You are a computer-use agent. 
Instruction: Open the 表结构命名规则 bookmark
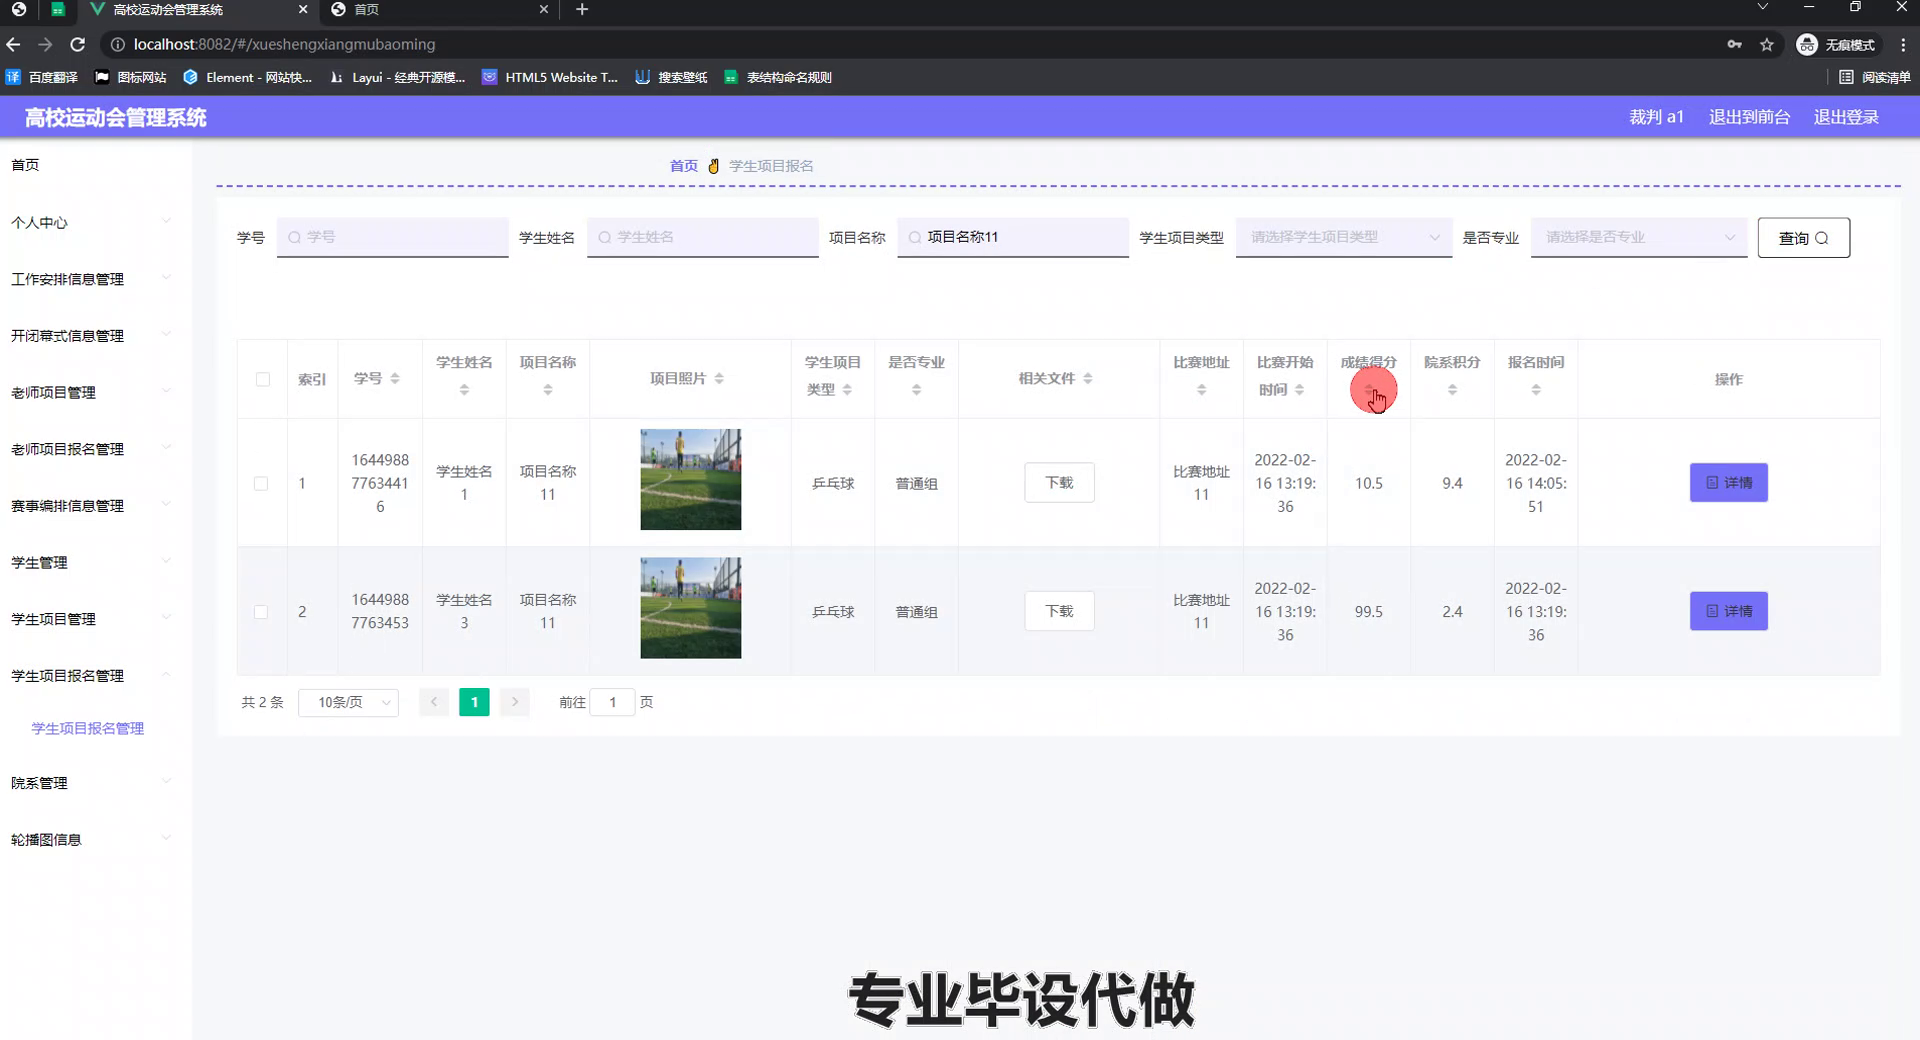tap(778, 77)
